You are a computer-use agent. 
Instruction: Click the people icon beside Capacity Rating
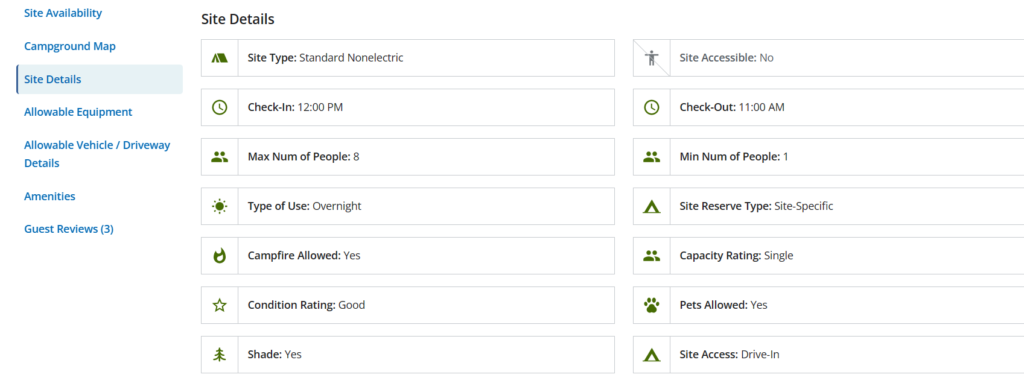(652, 256)
